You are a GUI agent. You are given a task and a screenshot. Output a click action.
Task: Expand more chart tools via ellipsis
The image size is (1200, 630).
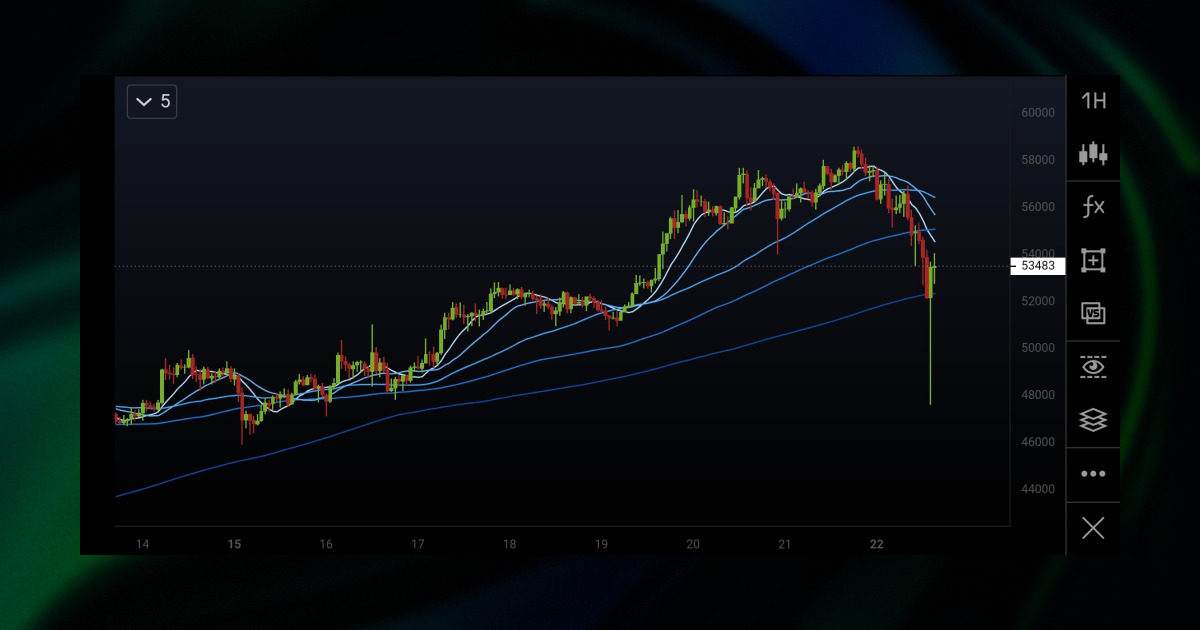pos(1093,473)
